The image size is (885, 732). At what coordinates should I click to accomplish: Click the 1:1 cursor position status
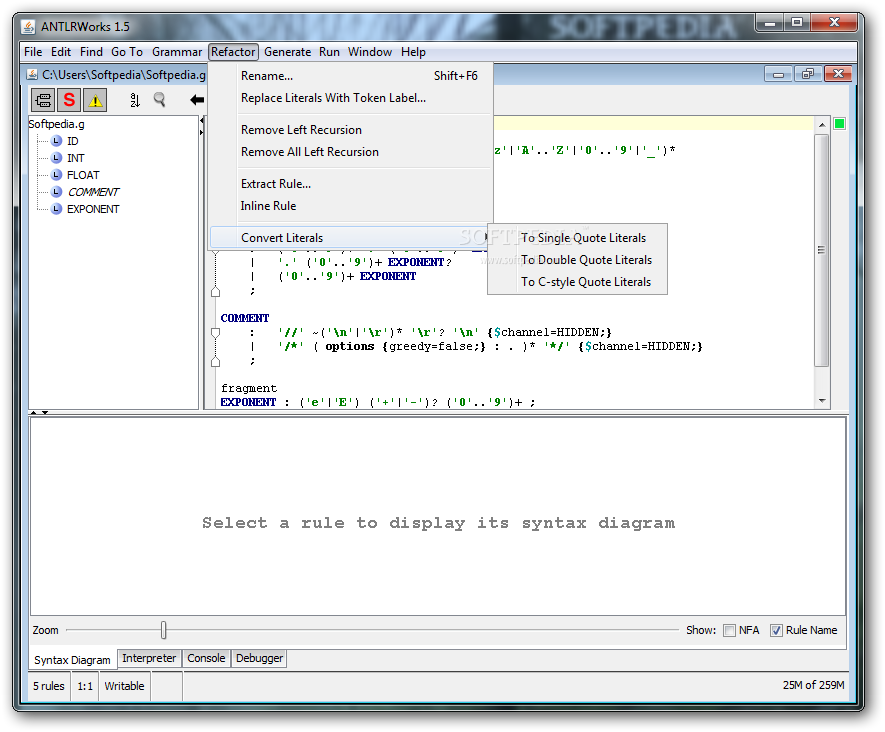point(85,686)
